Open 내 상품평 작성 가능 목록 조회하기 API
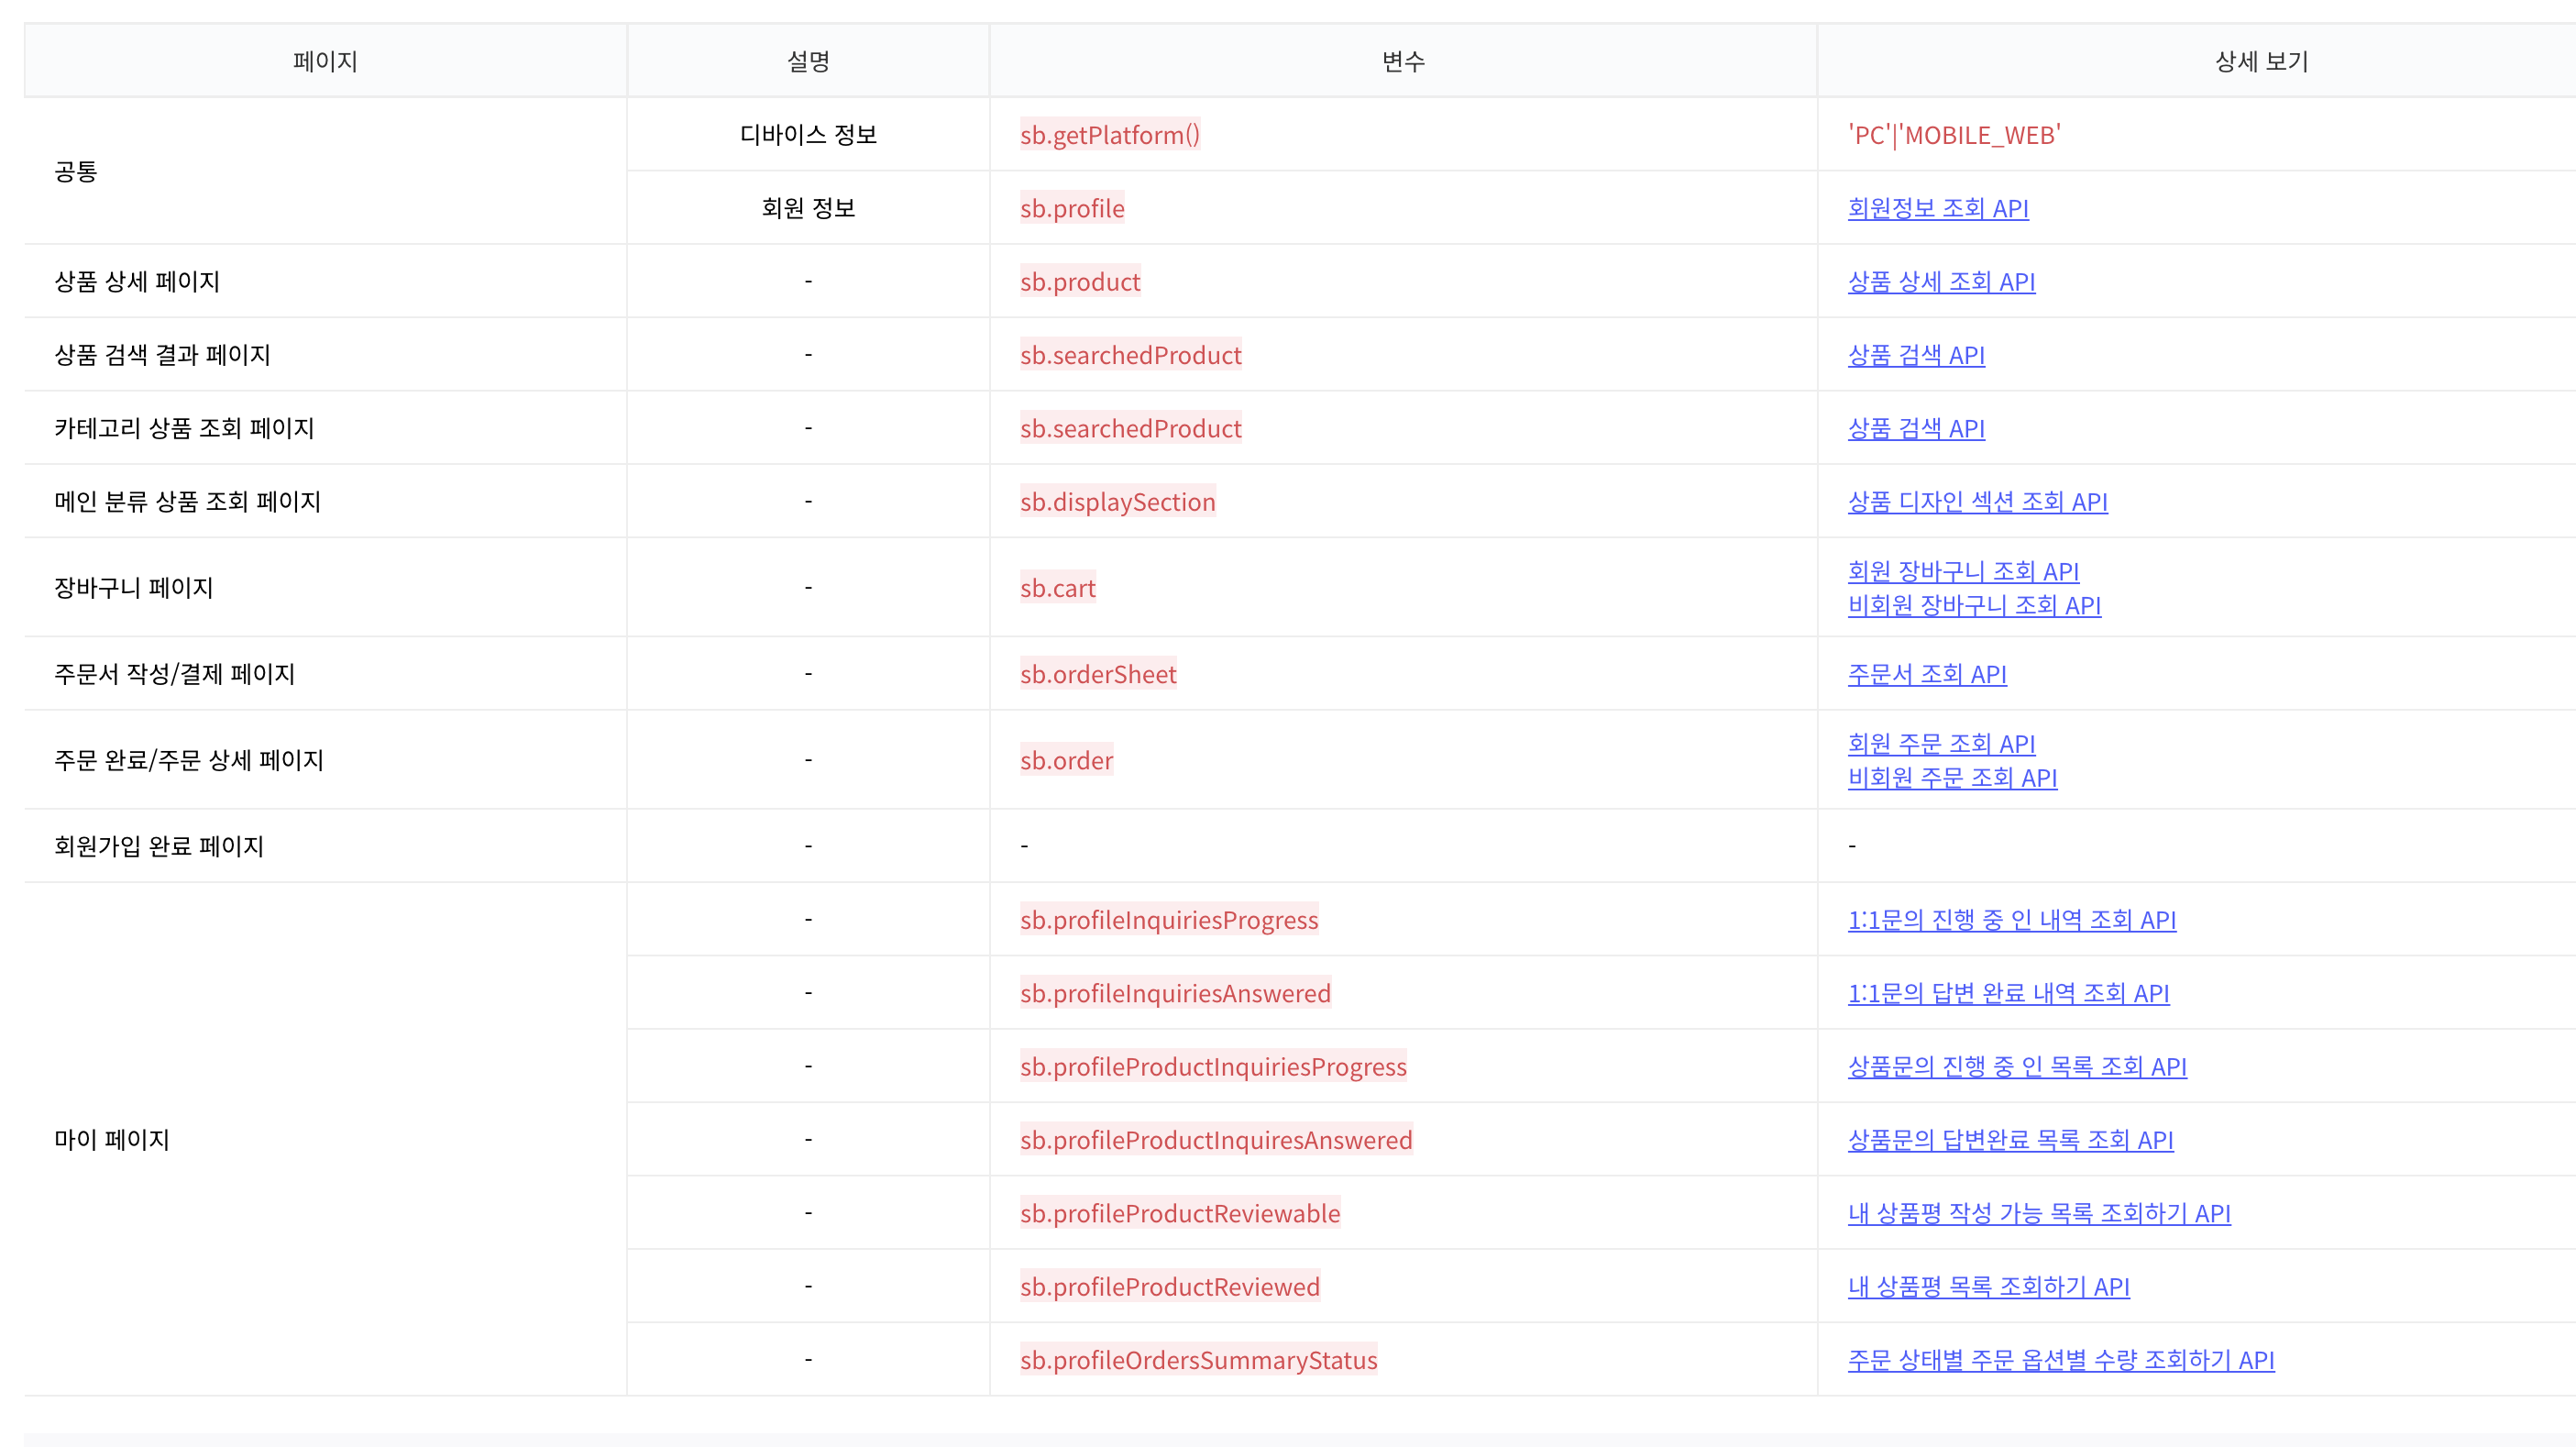Screen dimensions: 2576x1447 click(x=2038, y=1213)
